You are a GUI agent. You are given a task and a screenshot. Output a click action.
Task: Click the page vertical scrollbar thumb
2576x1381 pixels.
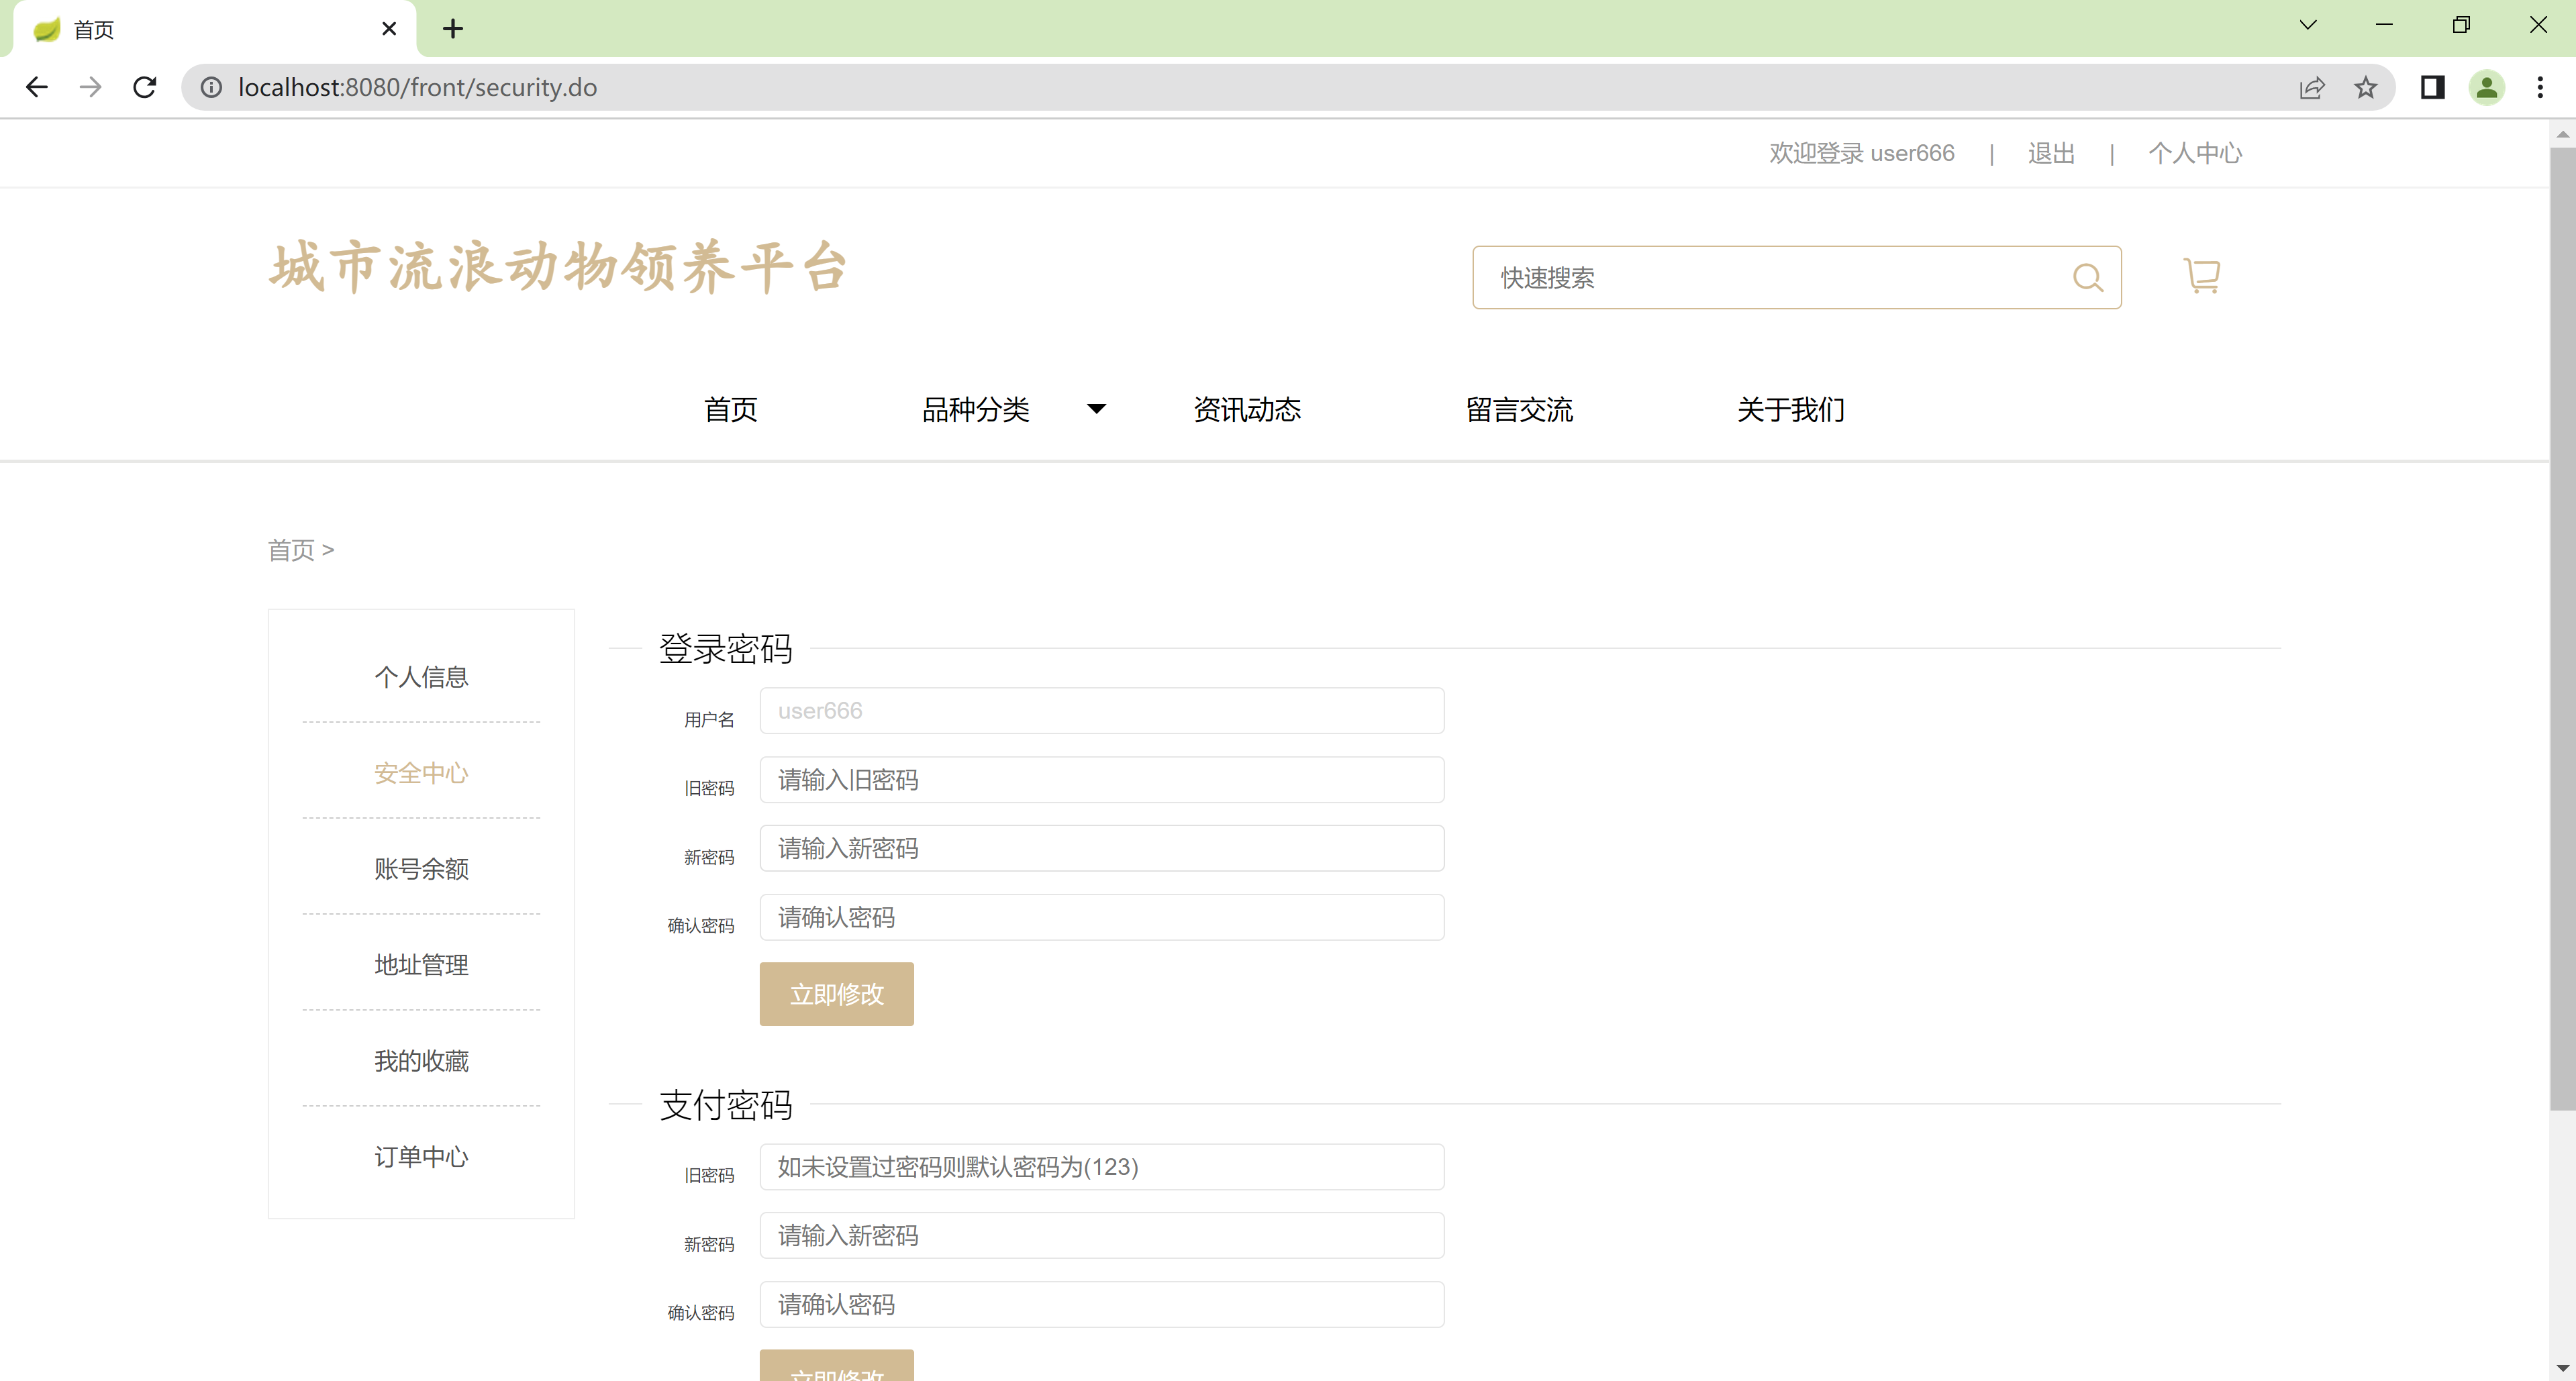2562,629
